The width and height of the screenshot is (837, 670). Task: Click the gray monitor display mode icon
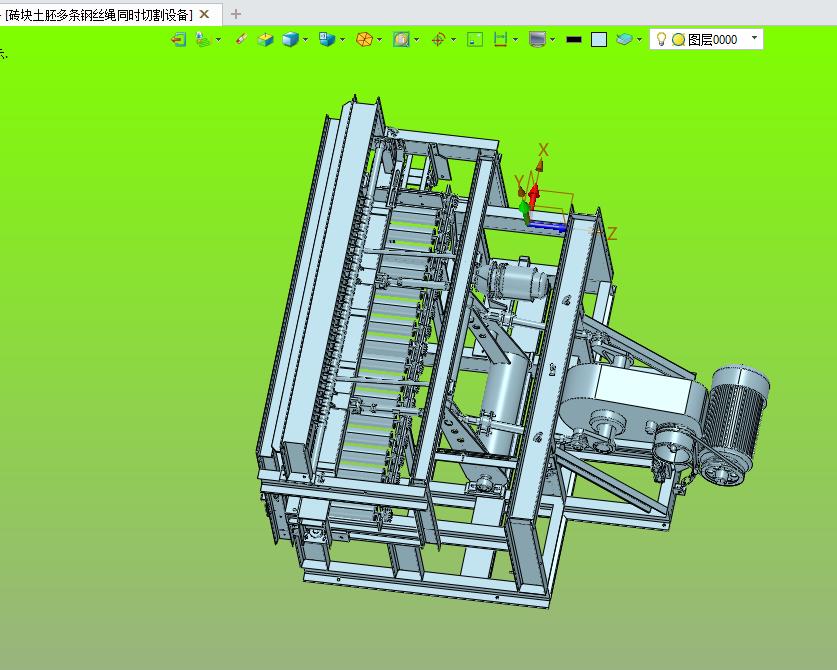coord(538,40)
